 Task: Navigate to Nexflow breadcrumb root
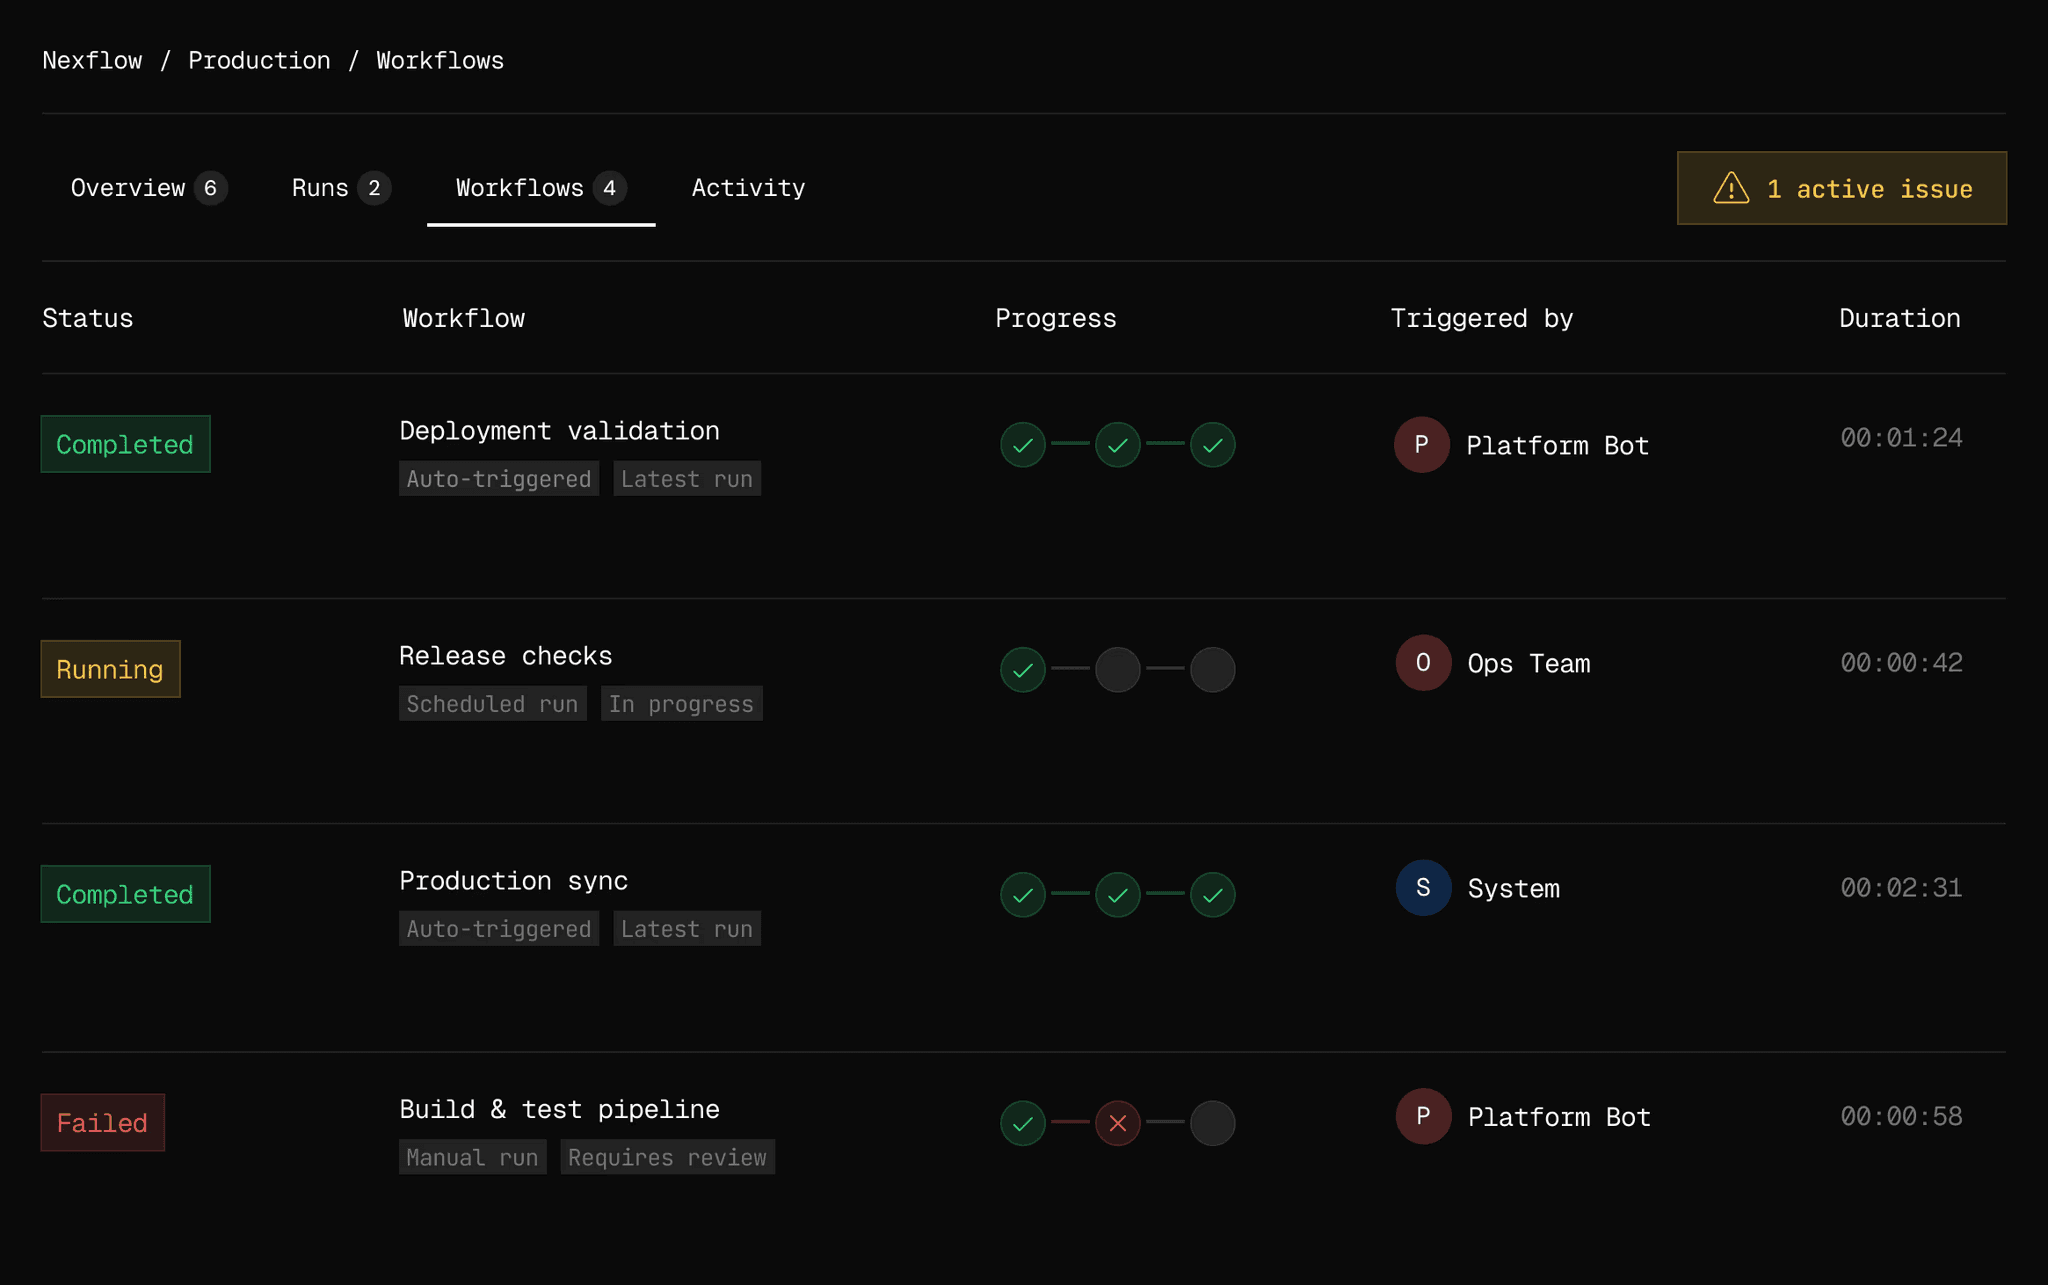click(x=92, y=61)
